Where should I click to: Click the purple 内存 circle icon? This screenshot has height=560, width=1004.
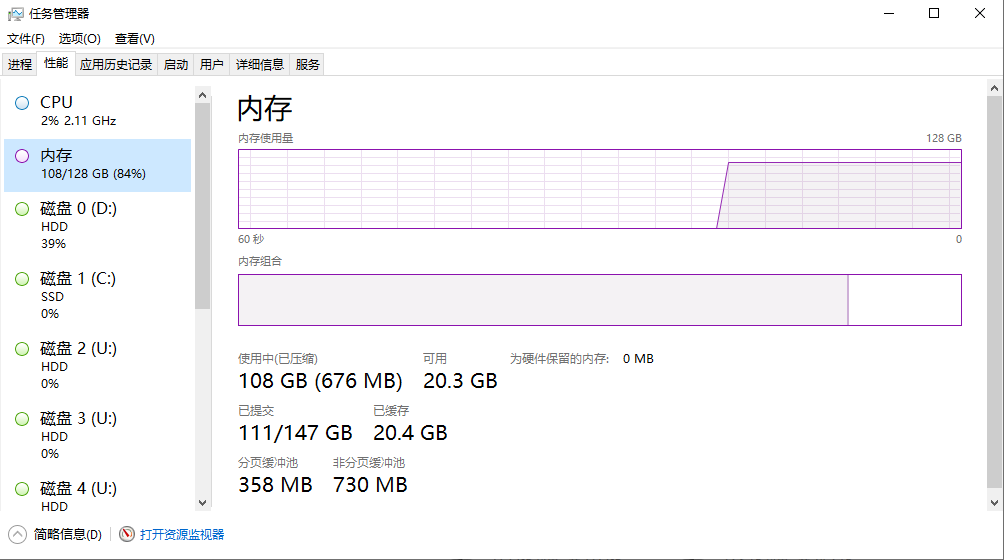pos(22,156)
